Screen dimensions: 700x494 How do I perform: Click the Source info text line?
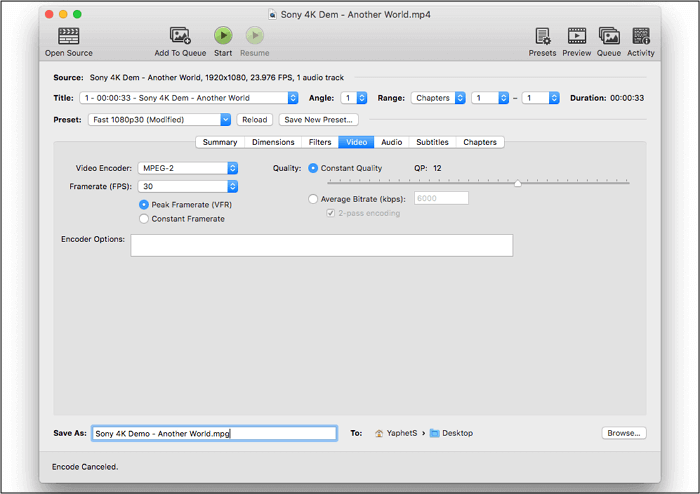point(217,78)
